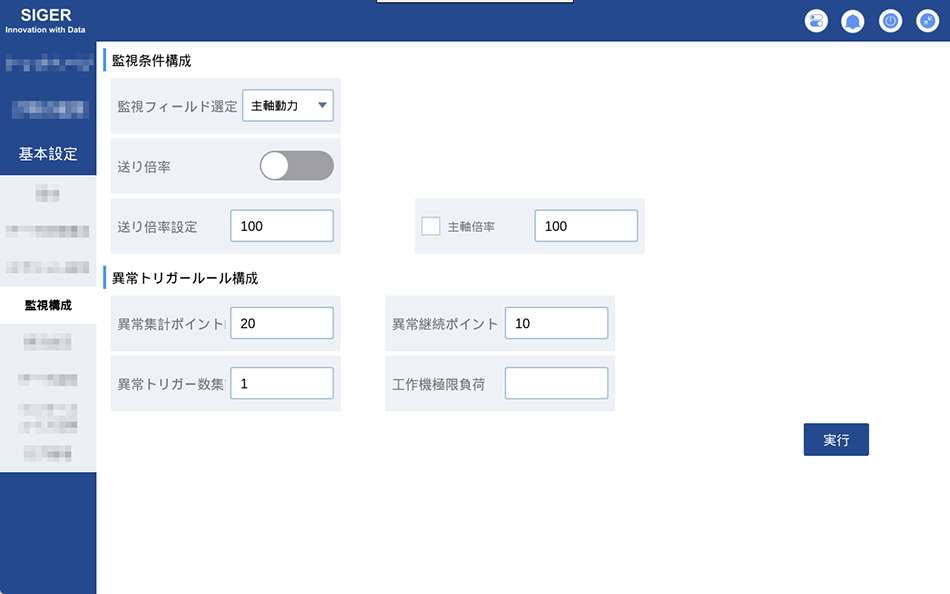Screen dimensions: 950x594
Task: Click the exit fullscreen arrows icon
Action: 927,21
